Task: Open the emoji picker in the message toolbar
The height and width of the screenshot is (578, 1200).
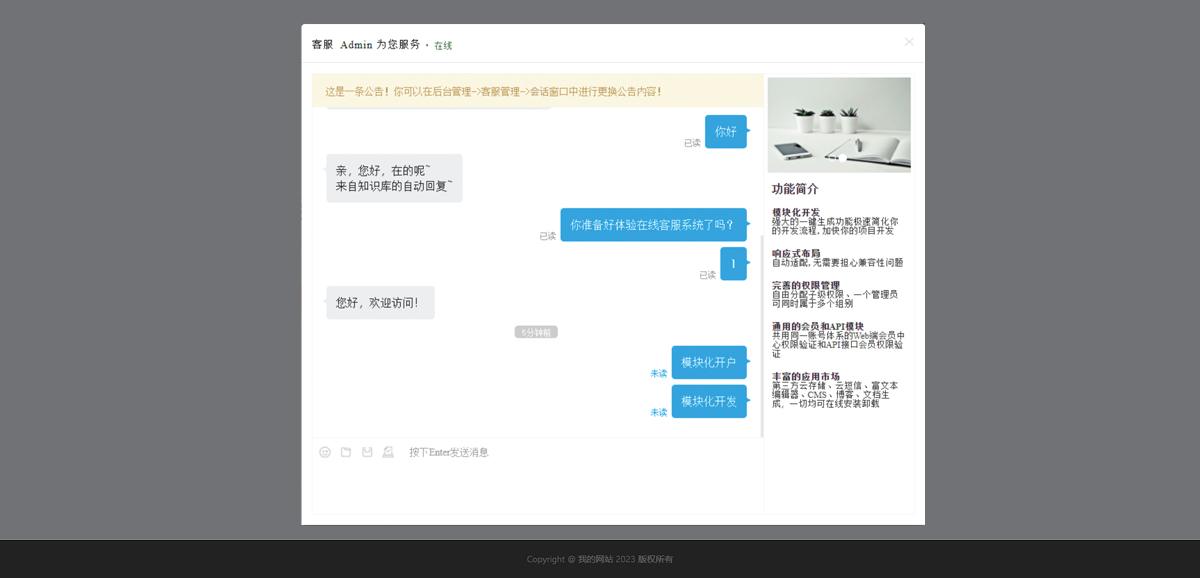Action: coord(324,452)
